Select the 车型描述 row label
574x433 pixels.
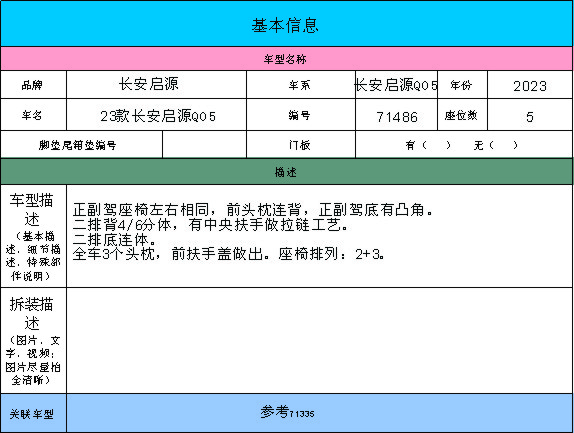(33, 236)
